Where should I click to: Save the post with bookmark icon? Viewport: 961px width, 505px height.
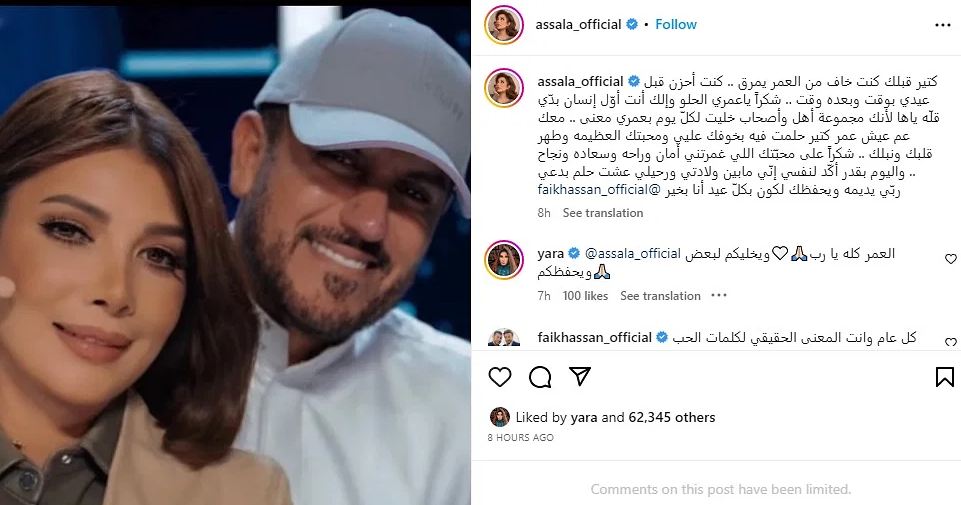click(x=944, y=377)
